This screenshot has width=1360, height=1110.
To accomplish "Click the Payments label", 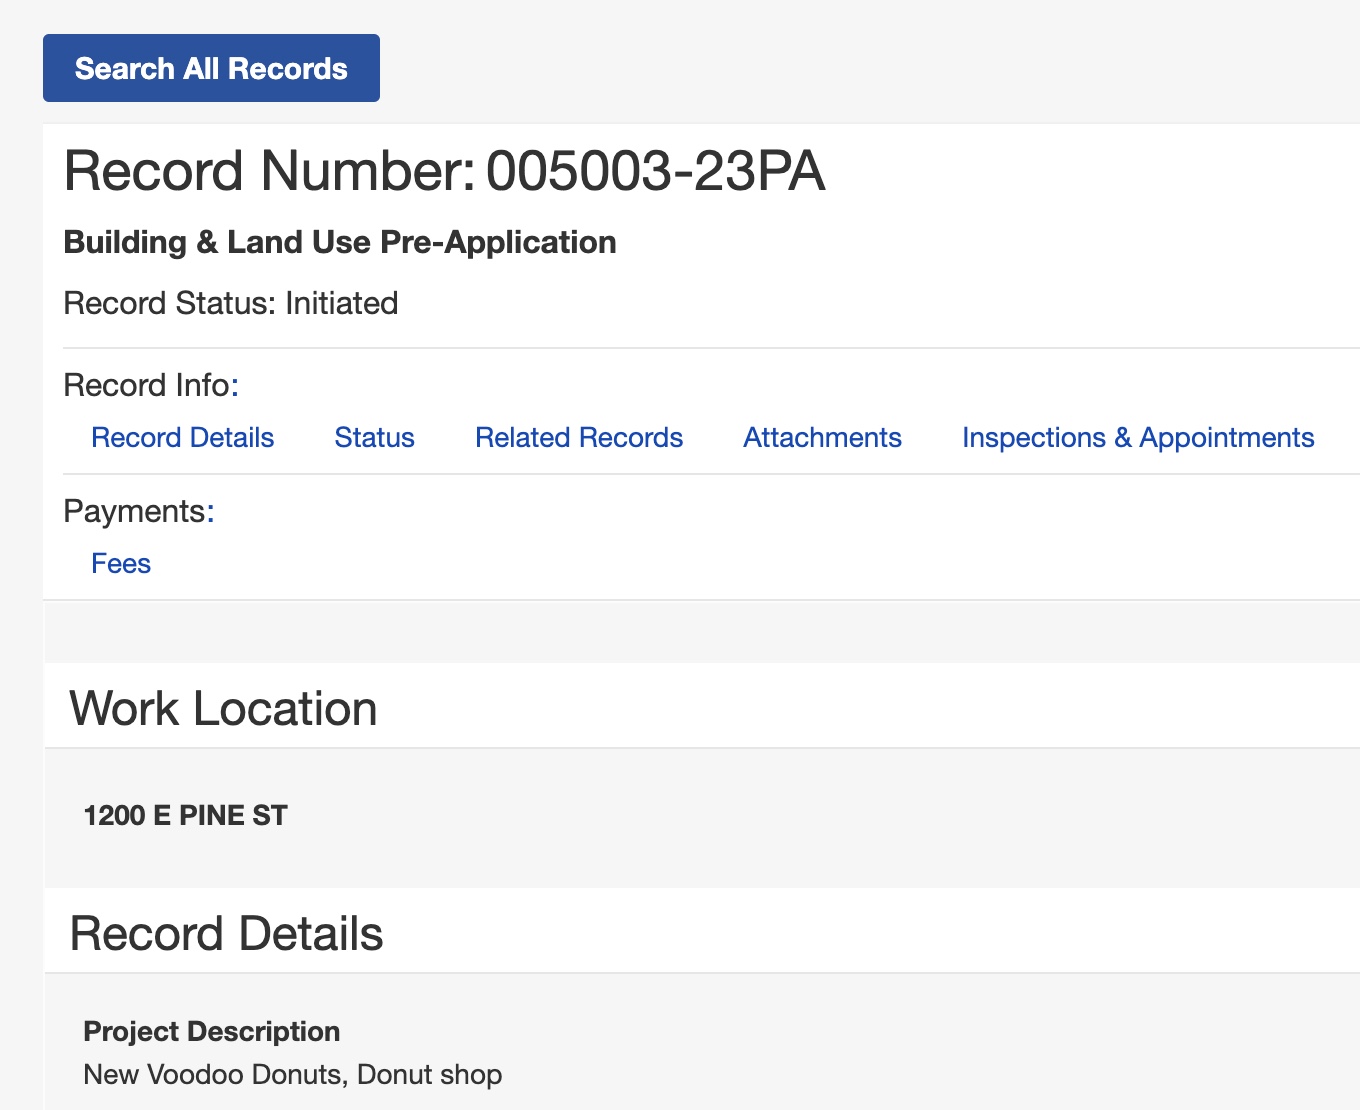I will [x=135, y=512].
